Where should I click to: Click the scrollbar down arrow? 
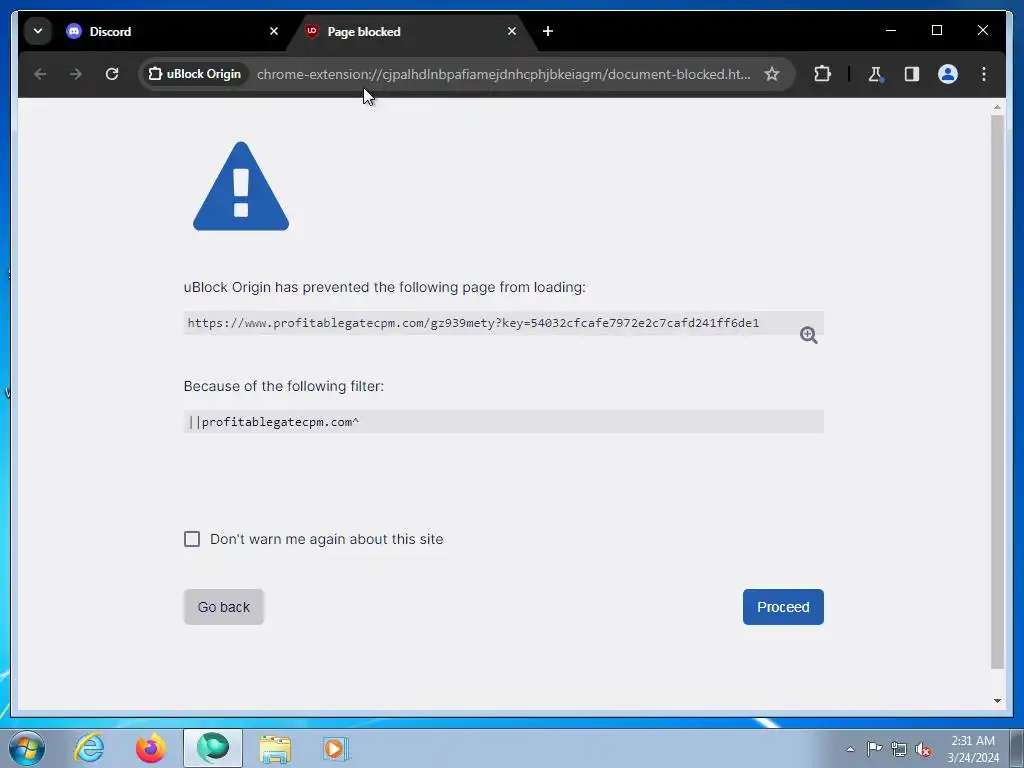997,701
